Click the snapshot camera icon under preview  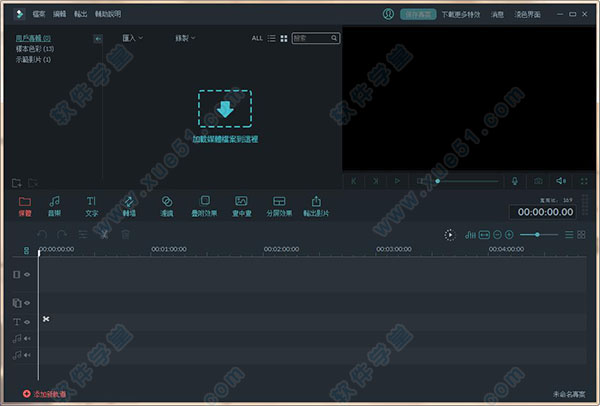click(538, 181)
